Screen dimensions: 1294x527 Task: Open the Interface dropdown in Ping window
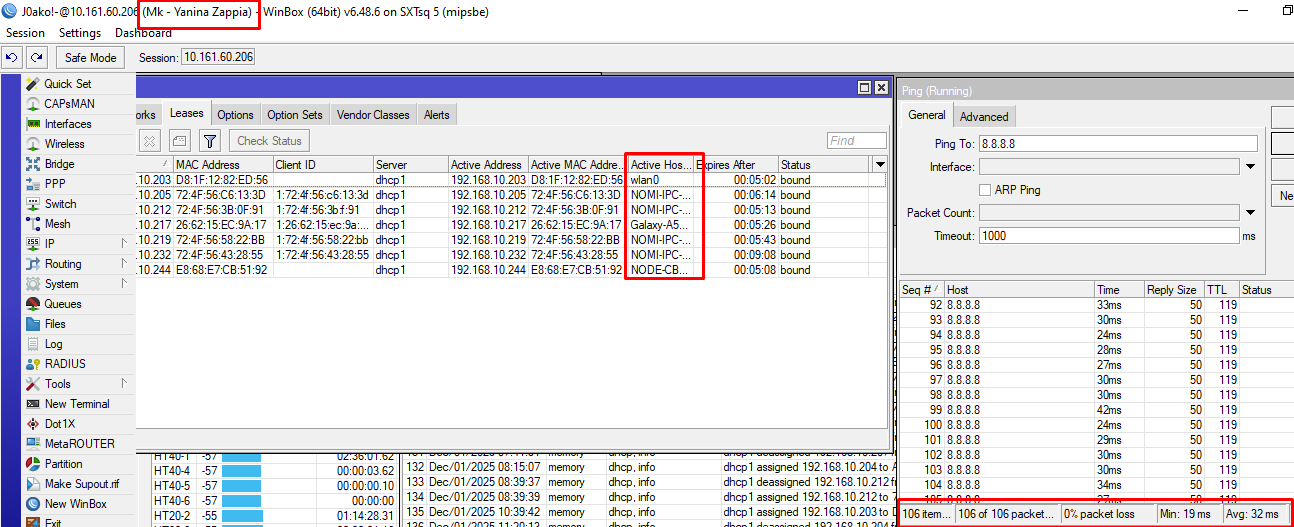pyautogui.click(x=1250, y=167)
